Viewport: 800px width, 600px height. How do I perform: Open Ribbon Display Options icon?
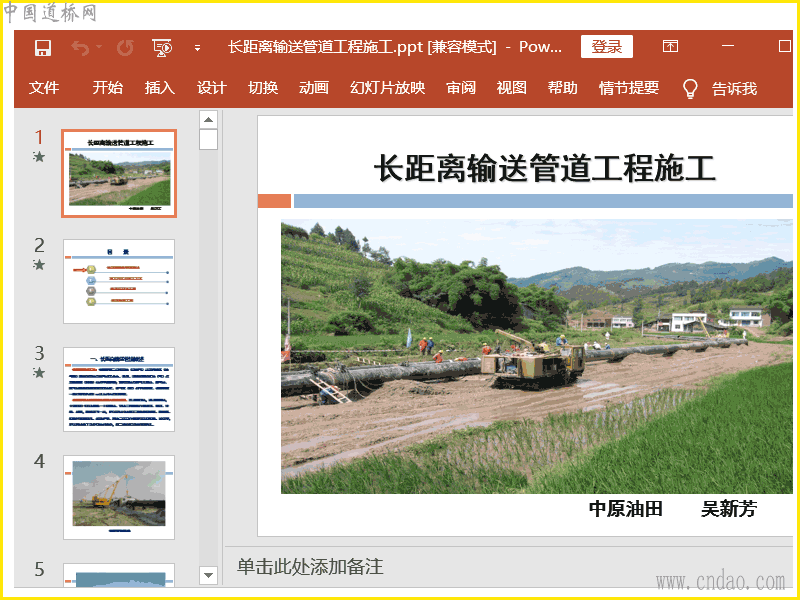(x=670, y=46)
